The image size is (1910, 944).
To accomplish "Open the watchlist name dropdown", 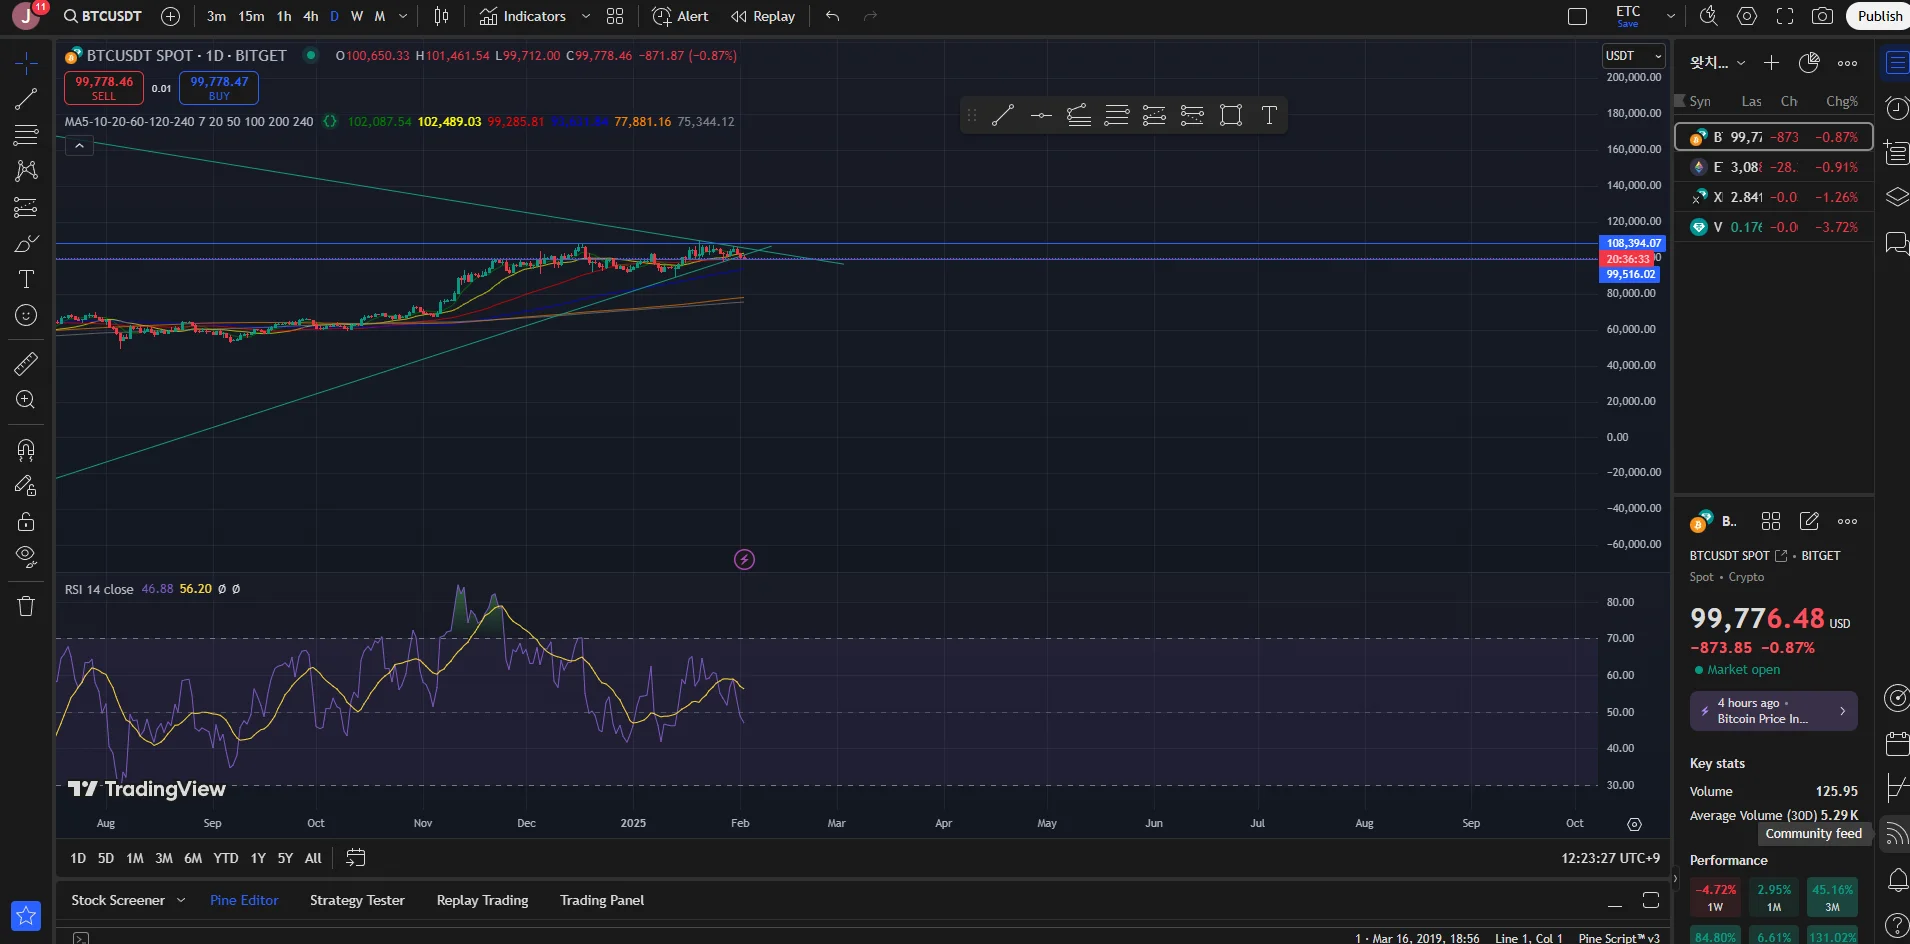I will click(x=1718, y=63).
